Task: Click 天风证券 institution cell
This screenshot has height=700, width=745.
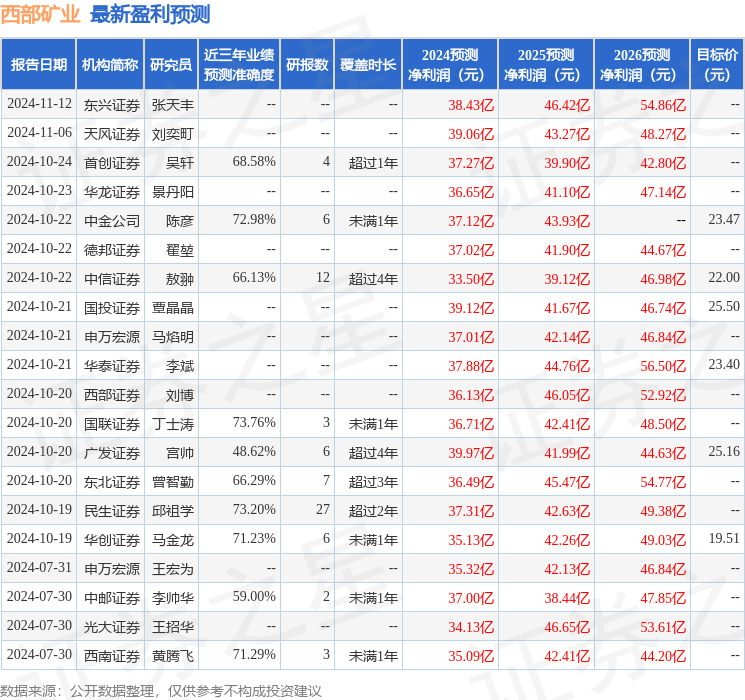Action: click(112, 134)
